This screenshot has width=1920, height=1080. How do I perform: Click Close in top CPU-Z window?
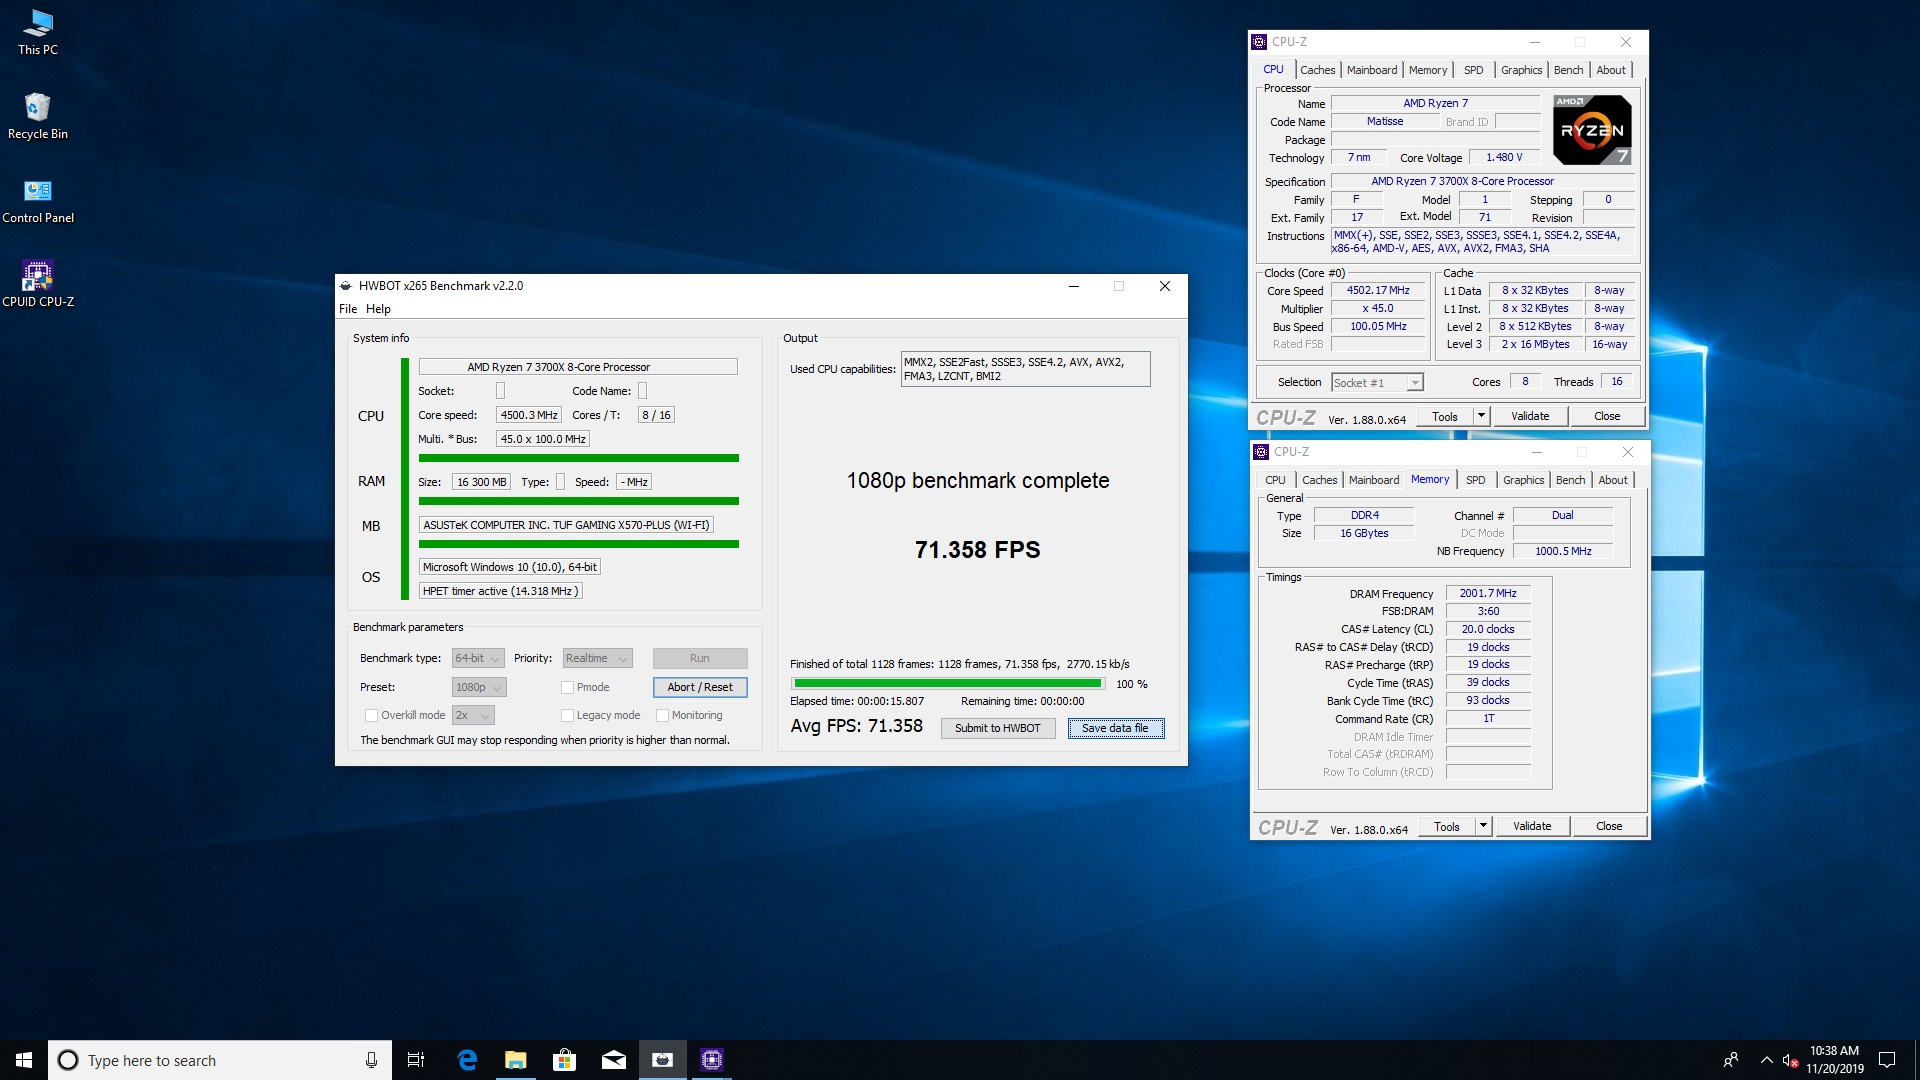1607,416
